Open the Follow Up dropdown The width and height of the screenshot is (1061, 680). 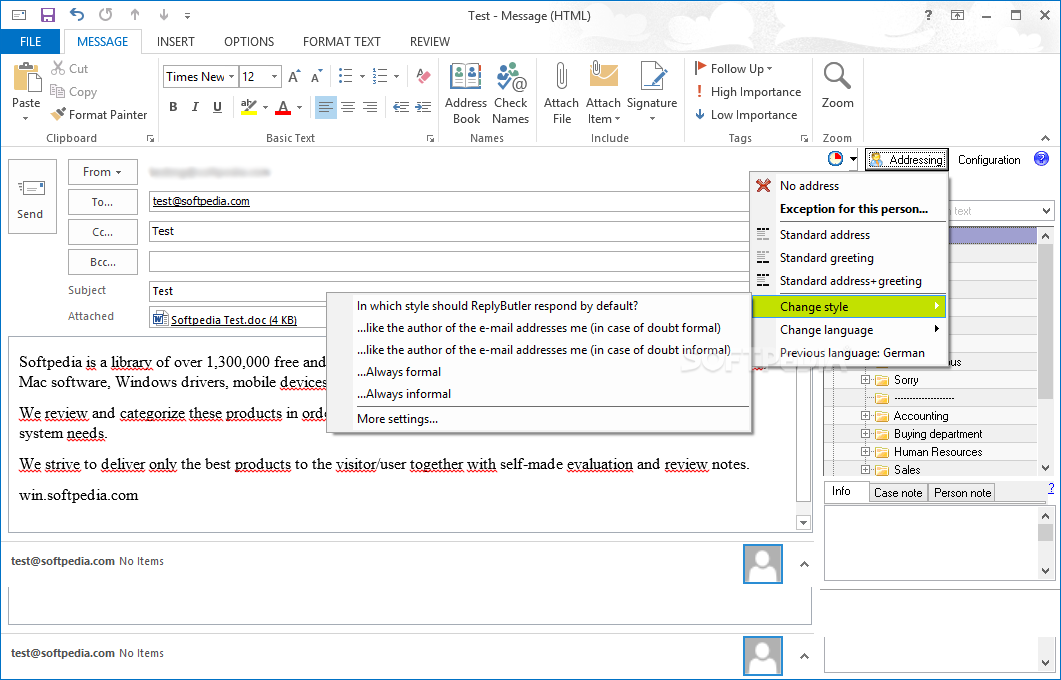(733, 68)
